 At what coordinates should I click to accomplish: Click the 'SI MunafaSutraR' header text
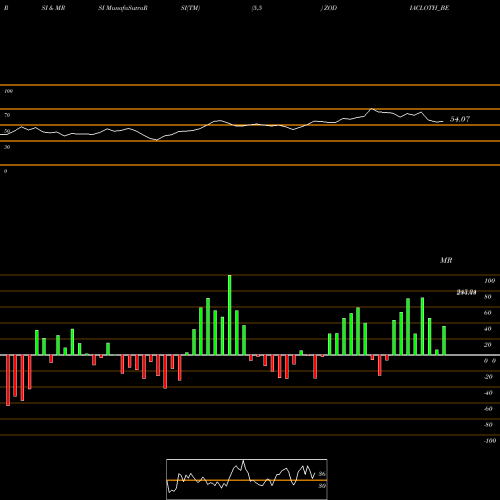123,8
